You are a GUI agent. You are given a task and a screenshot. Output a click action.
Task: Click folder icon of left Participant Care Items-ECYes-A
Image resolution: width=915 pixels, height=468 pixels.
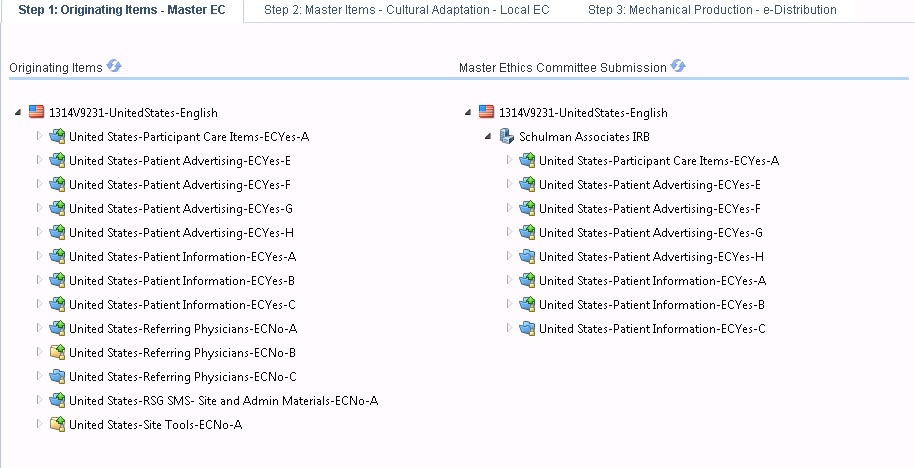click(x=57, y=137)
